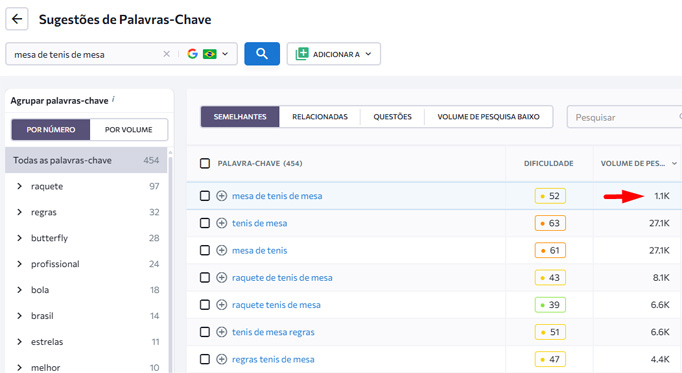Go back with the arrow button
Screen dimensions: 682x373
click(17, 19)
